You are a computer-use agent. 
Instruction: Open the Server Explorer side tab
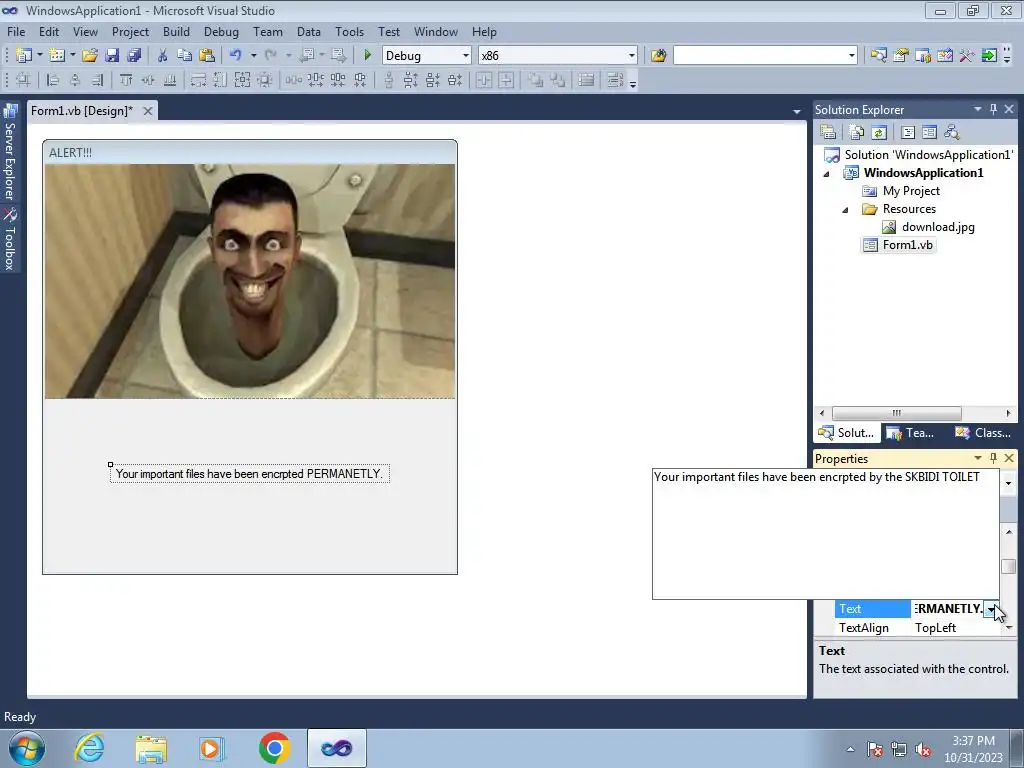tap(10, 152)
